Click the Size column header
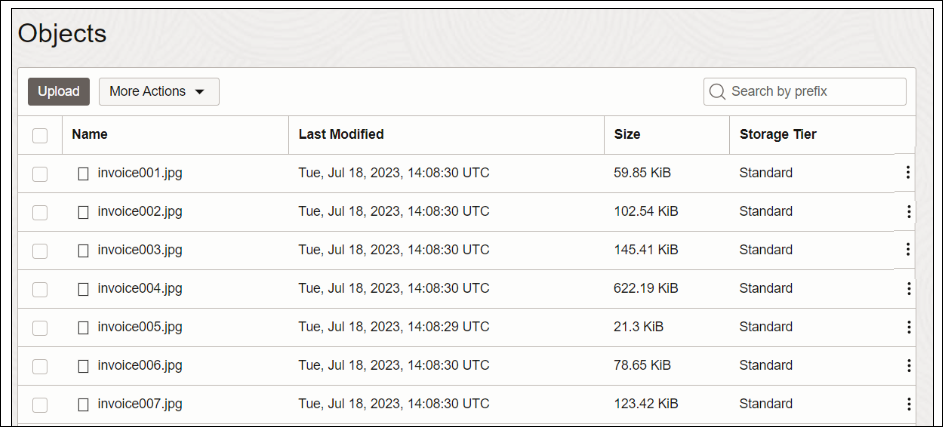This screenshot has width=943, height=427. tap(627, 134)
